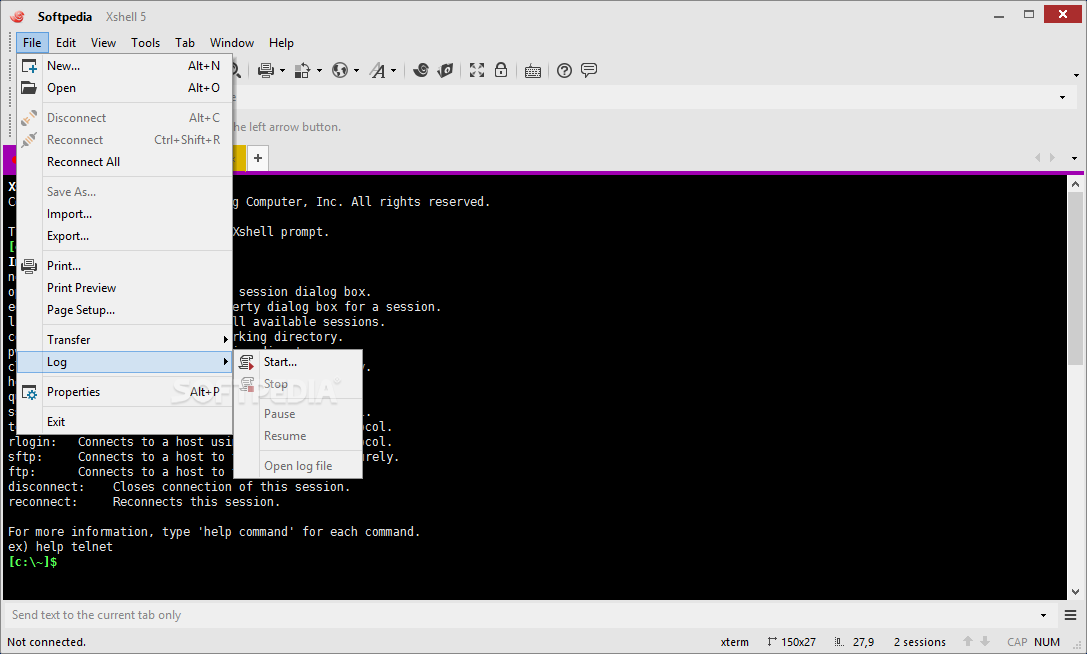The height and width of the screenshot is (654, 1087).
Task: Choose Exit in File menu
Action: click(124, 422)
